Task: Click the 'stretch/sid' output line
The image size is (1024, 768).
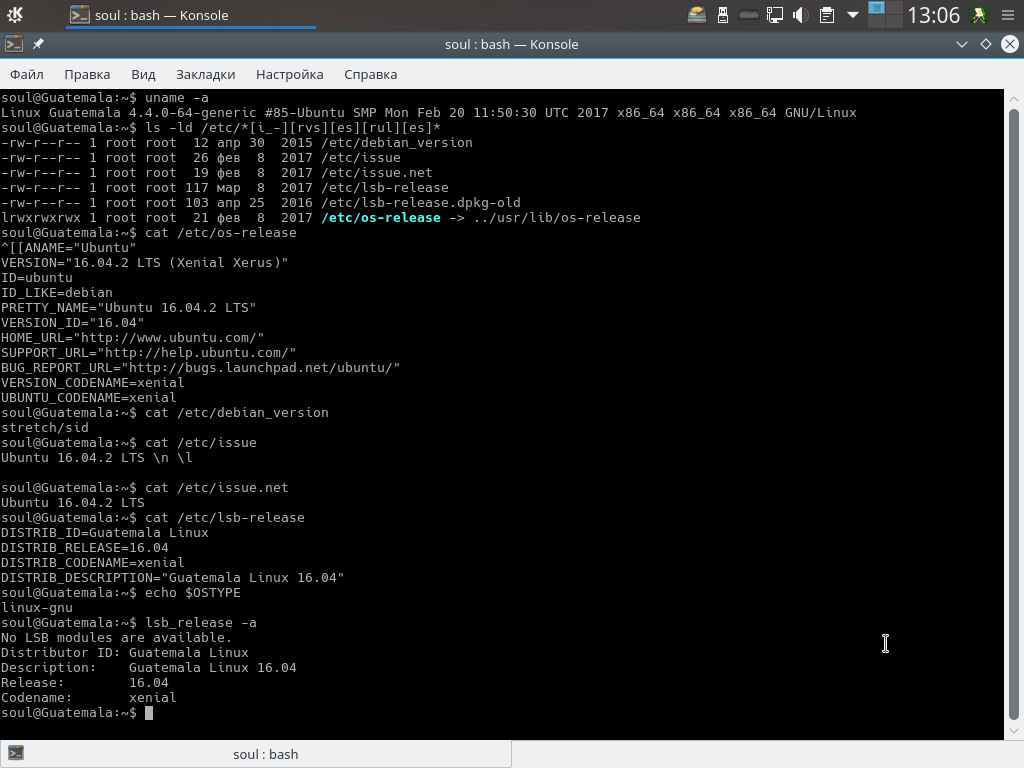Action: click(x=44, y=428)
